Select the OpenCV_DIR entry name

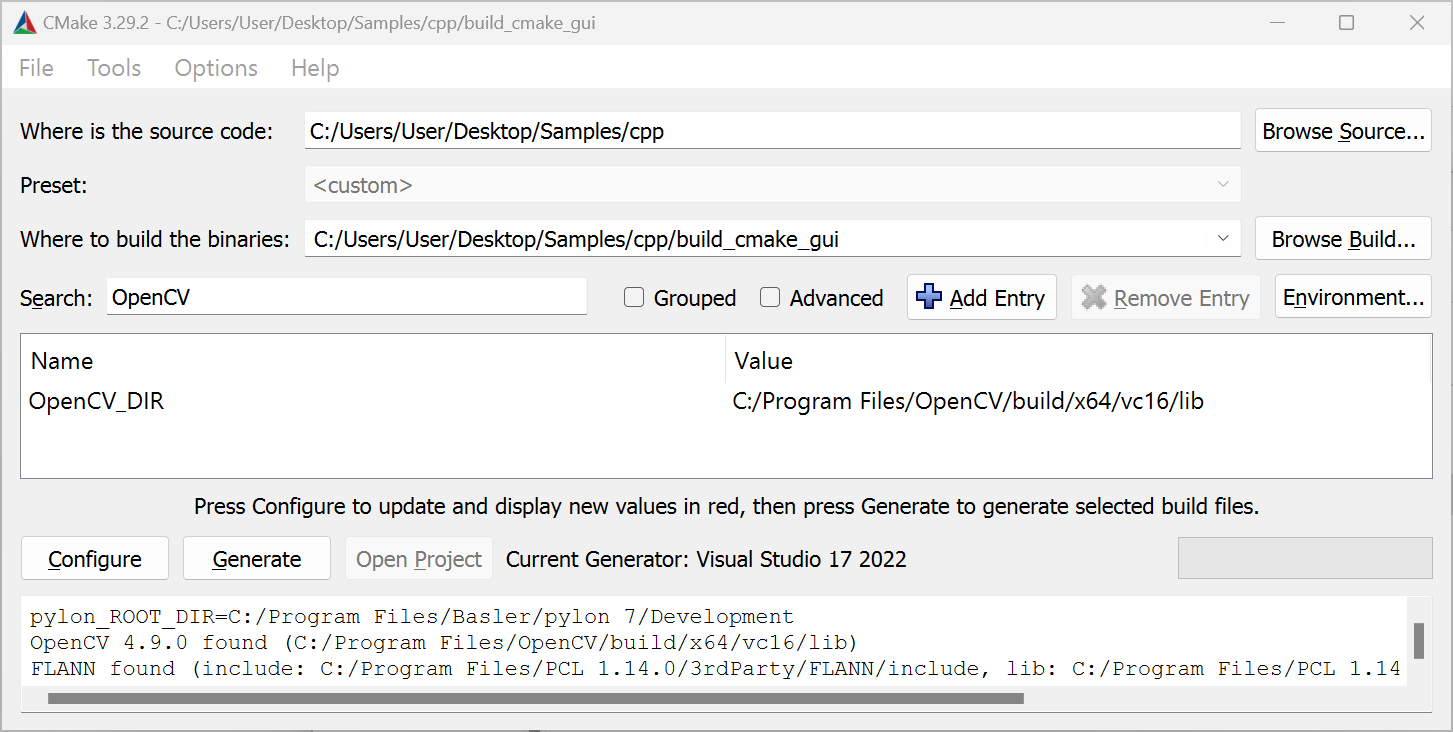tap(97, 402)
